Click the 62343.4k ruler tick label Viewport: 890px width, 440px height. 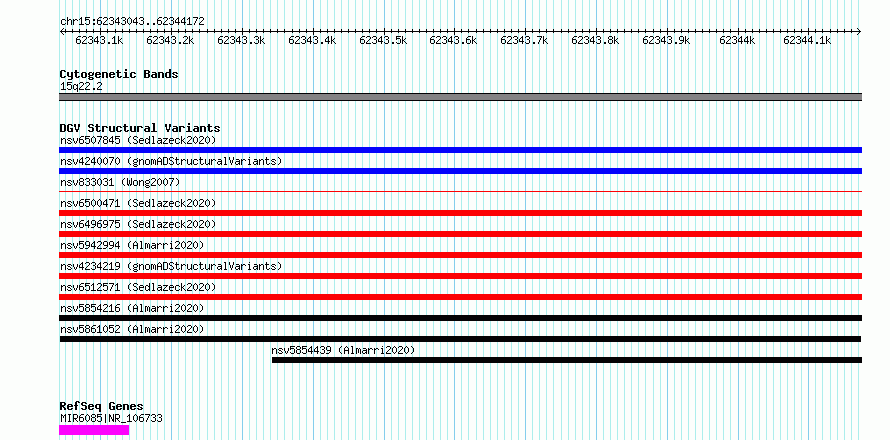coord(312,40)
